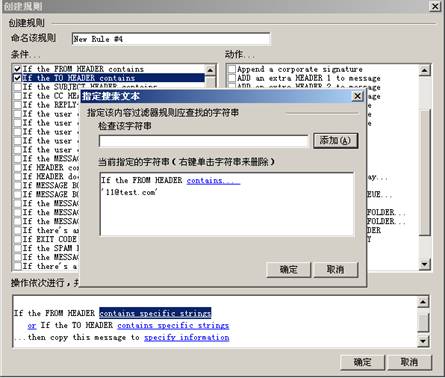Select the '11@test.com' string entry
Image resolution: width=445 pixels, height=378 pixels.
(129, 192)
